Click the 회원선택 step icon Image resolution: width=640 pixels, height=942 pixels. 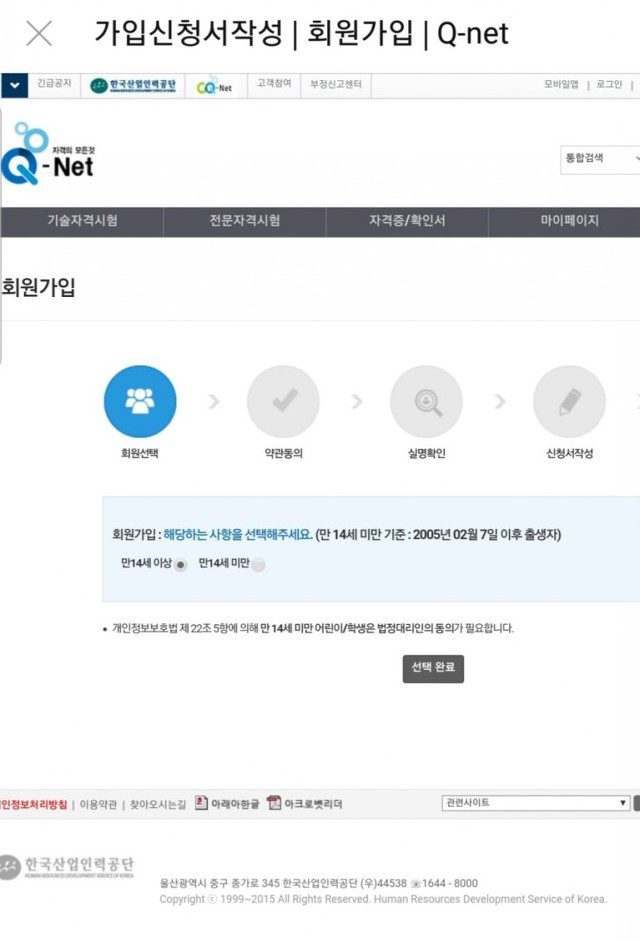point(140,402)
